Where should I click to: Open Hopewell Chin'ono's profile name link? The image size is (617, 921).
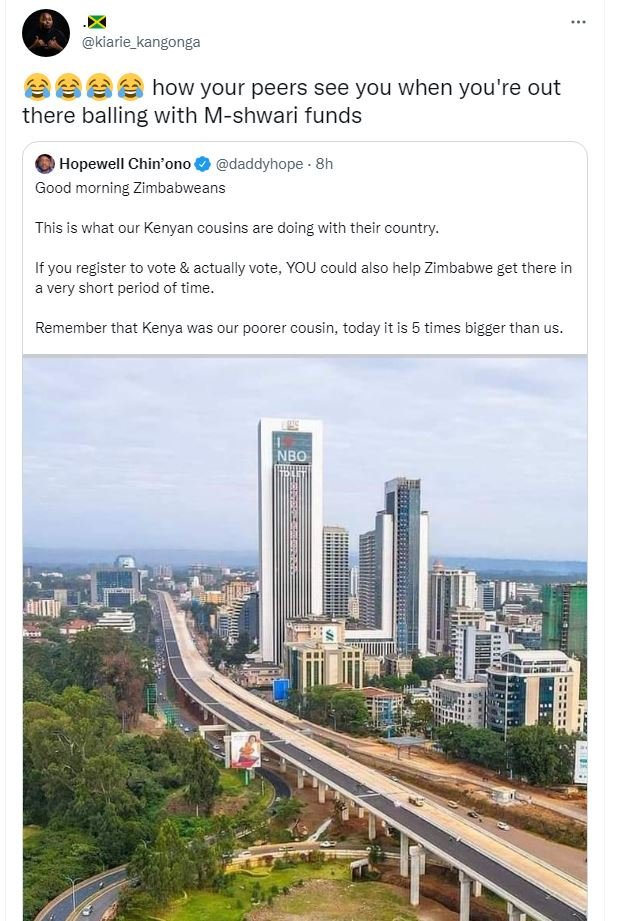125,164
